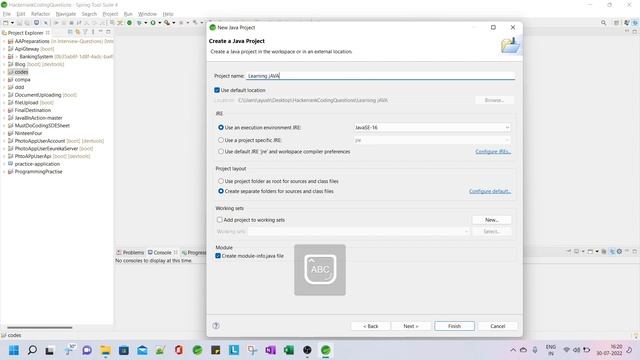Open Excel from the taskbar
This screenshot has height=360, width=640.
[289, 350]
